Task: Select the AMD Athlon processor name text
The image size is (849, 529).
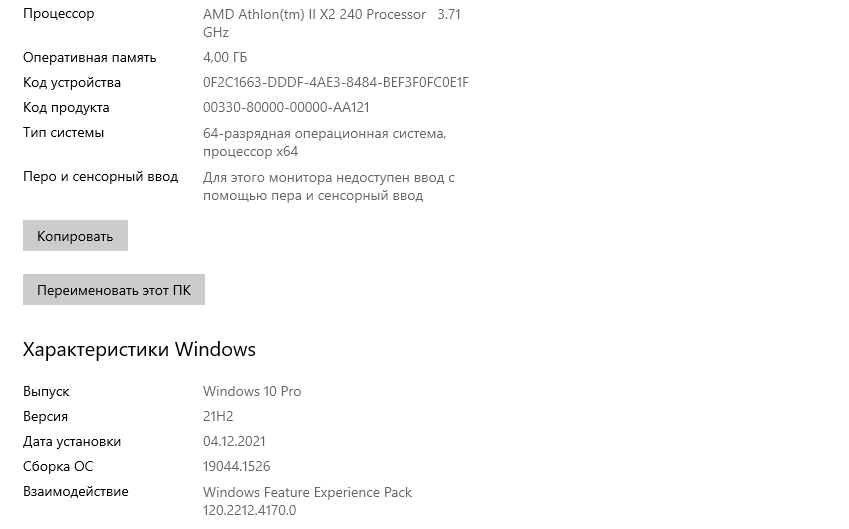Action: tap(314, 15)
